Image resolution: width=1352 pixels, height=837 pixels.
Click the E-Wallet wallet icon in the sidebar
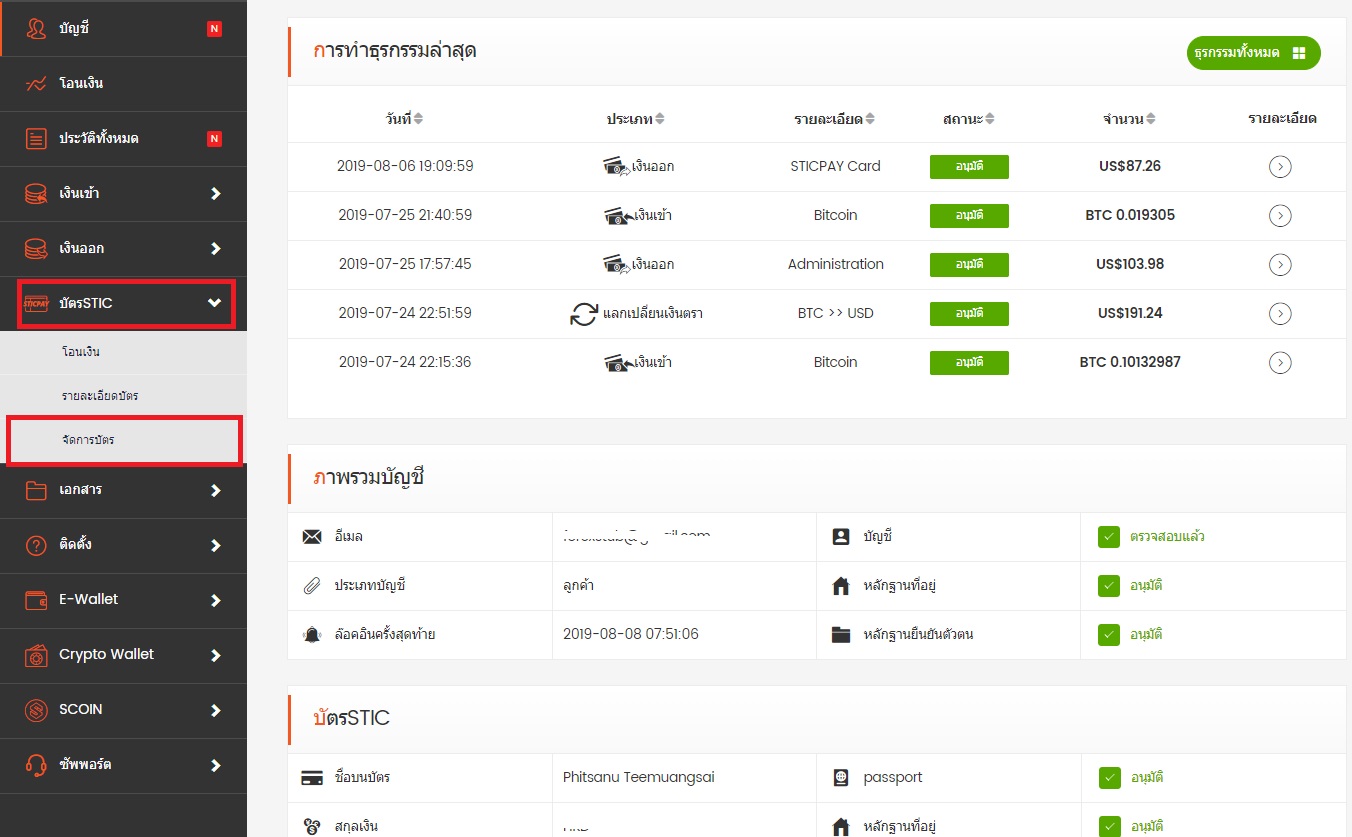36,600
